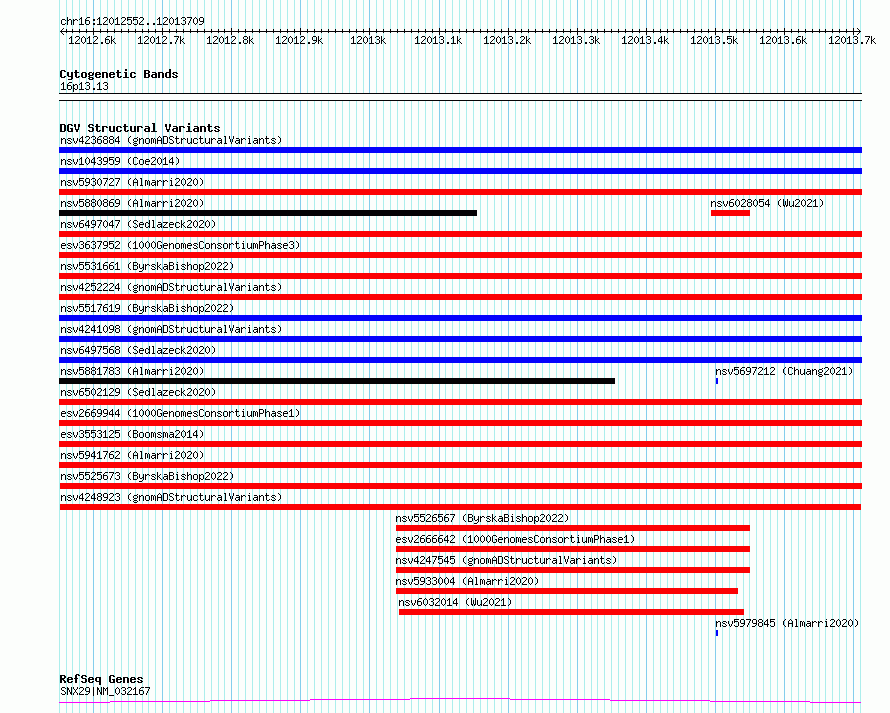Open the esv2669944 1000GenomesConsortiumPhase1 label
This screenshot has width=890, height=713.
pos(180,413)
